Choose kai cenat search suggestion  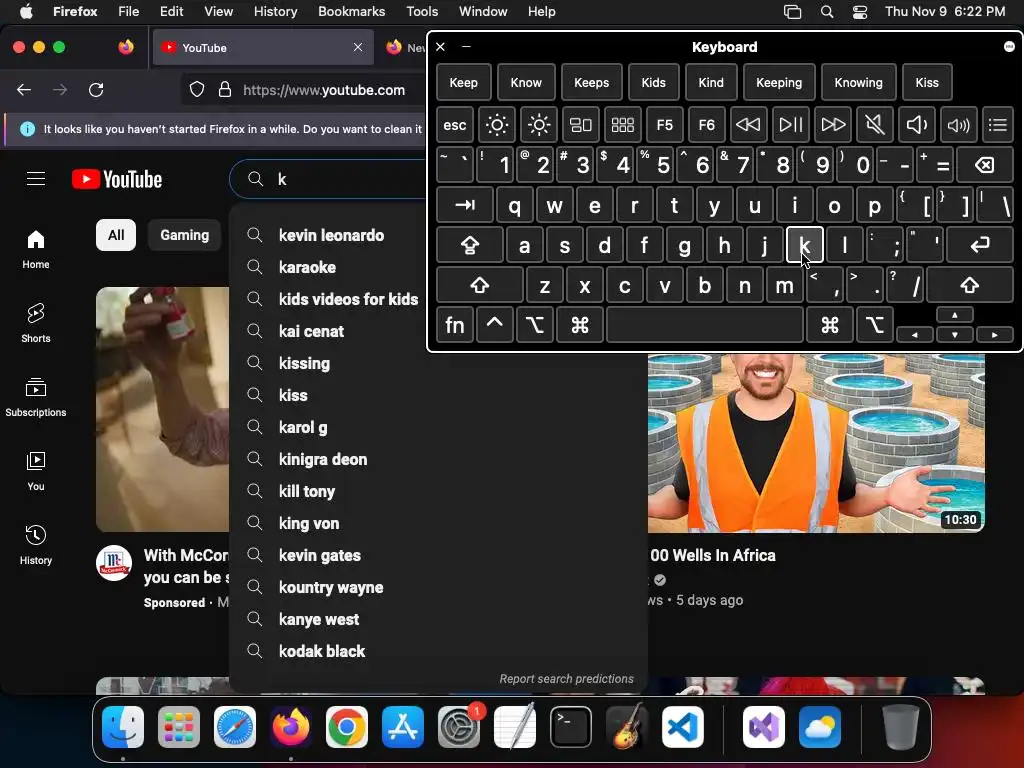pos(438,331)
